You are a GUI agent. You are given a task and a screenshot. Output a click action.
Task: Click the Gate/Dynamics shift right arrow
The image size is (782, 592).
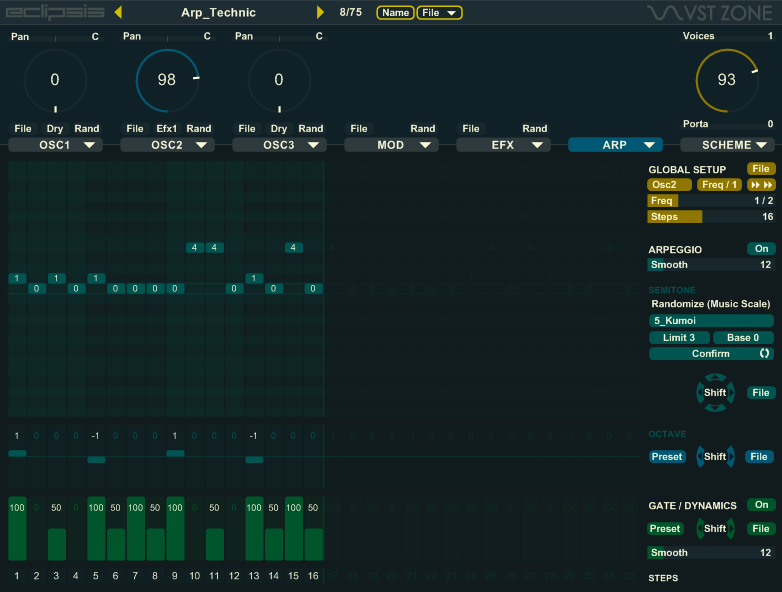pyautogui.click(x=731, y=529)
